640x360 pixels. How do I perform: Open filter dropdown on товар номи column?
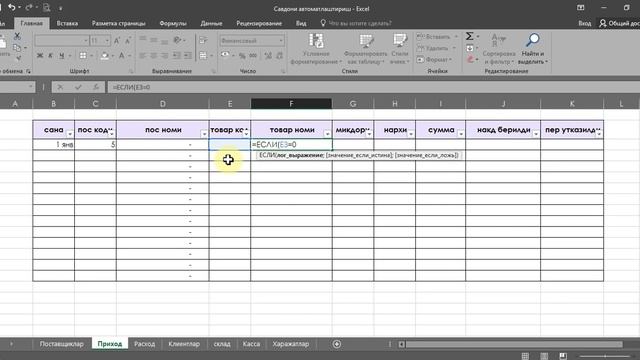tap(327, 134)
